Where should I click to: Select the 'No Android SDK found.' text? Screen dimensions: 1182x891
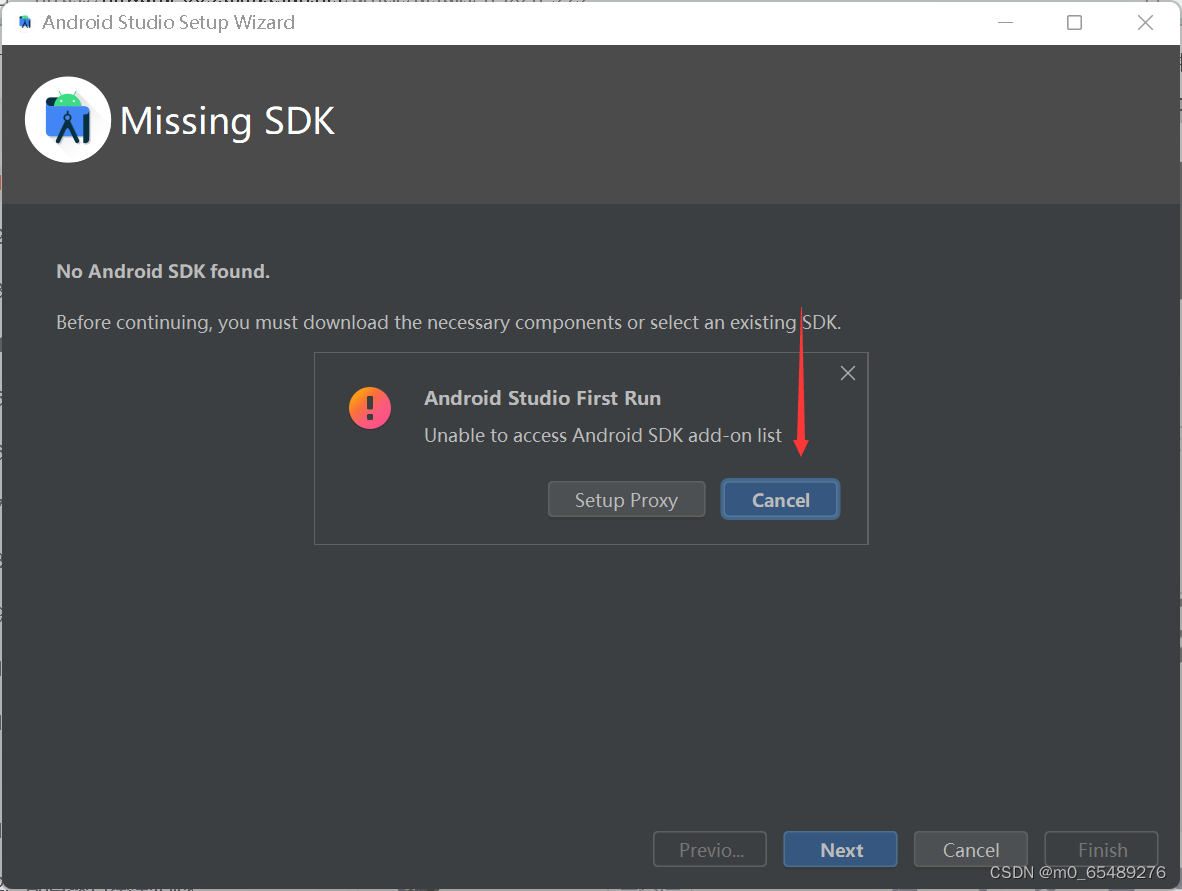click(x=163, y=271)
